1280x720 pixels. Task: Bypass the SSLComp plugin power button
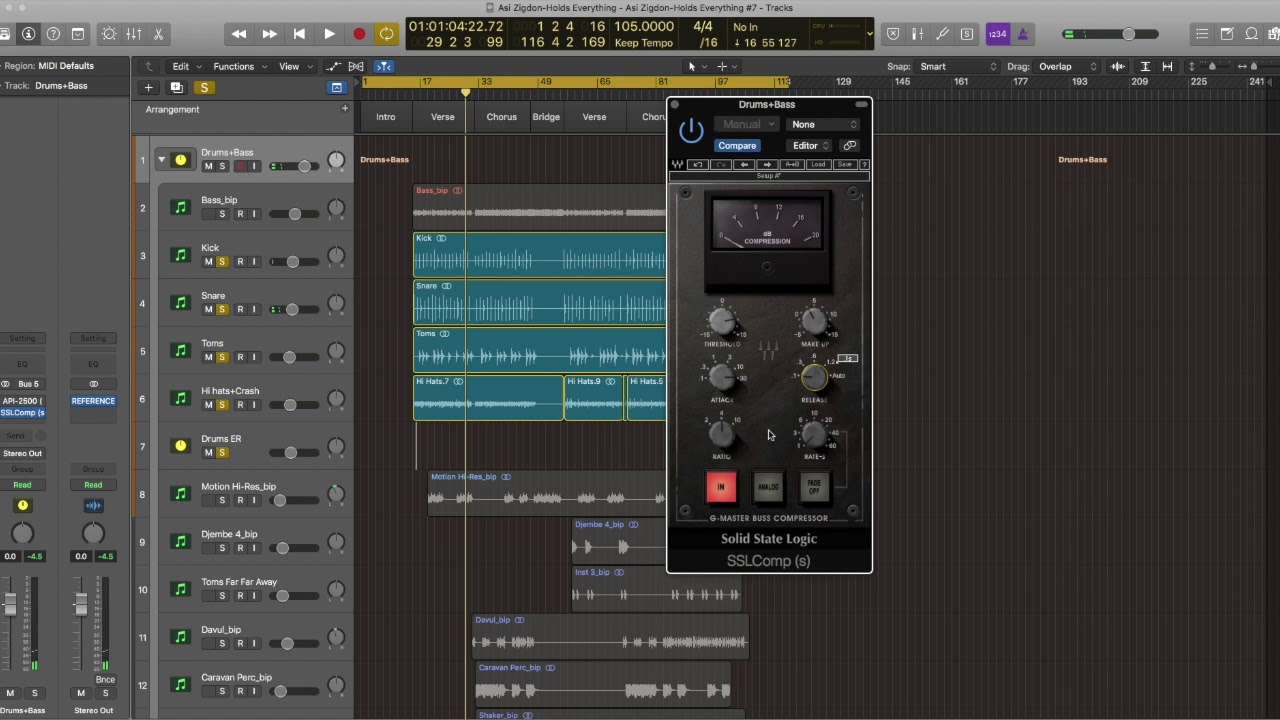coord(691,131)
